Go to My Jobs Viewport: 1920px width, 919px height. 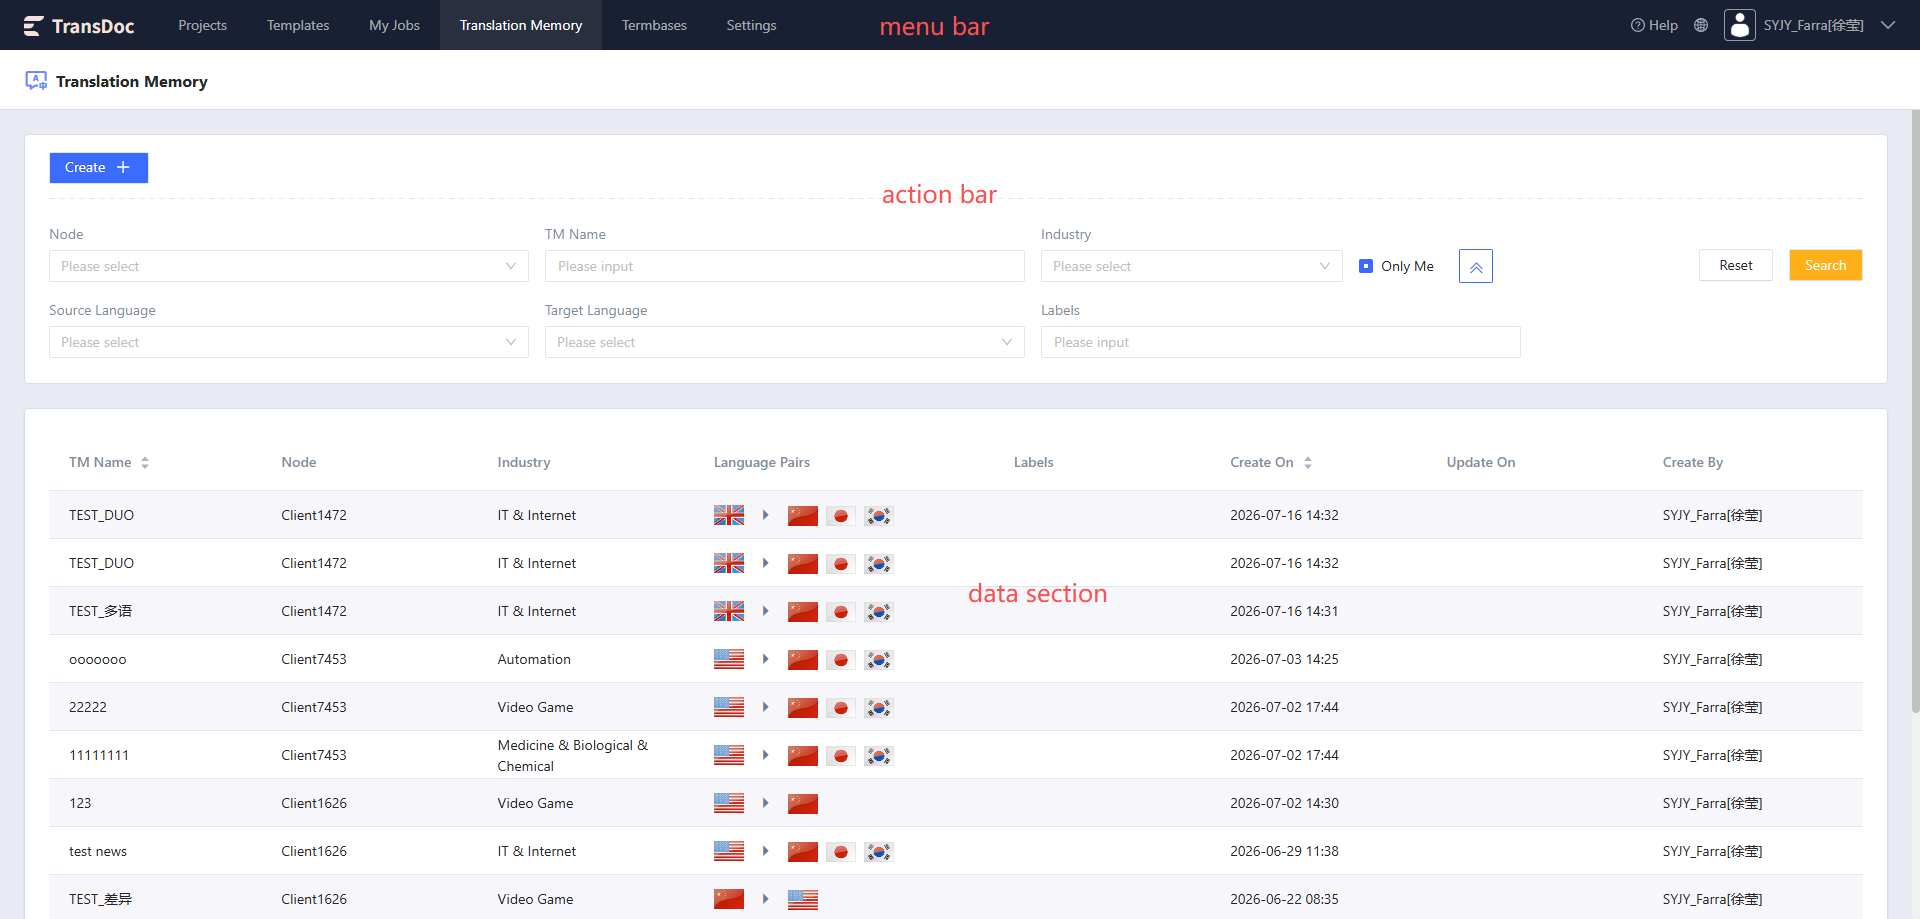point(395,25)
